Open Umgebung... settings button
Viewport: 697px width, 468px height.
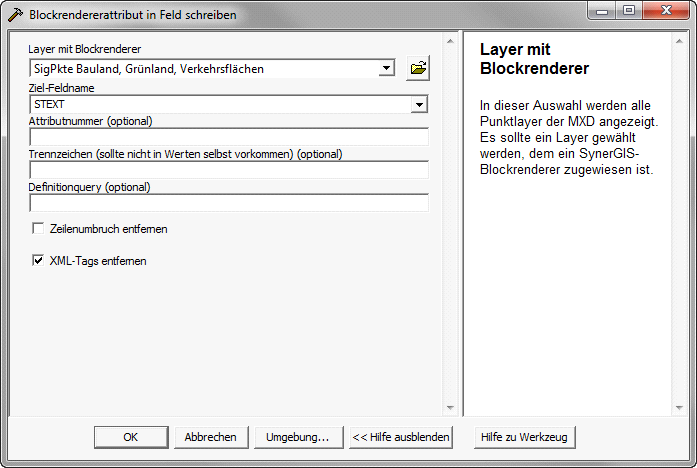pyautogui.click(x=298, y=437)
